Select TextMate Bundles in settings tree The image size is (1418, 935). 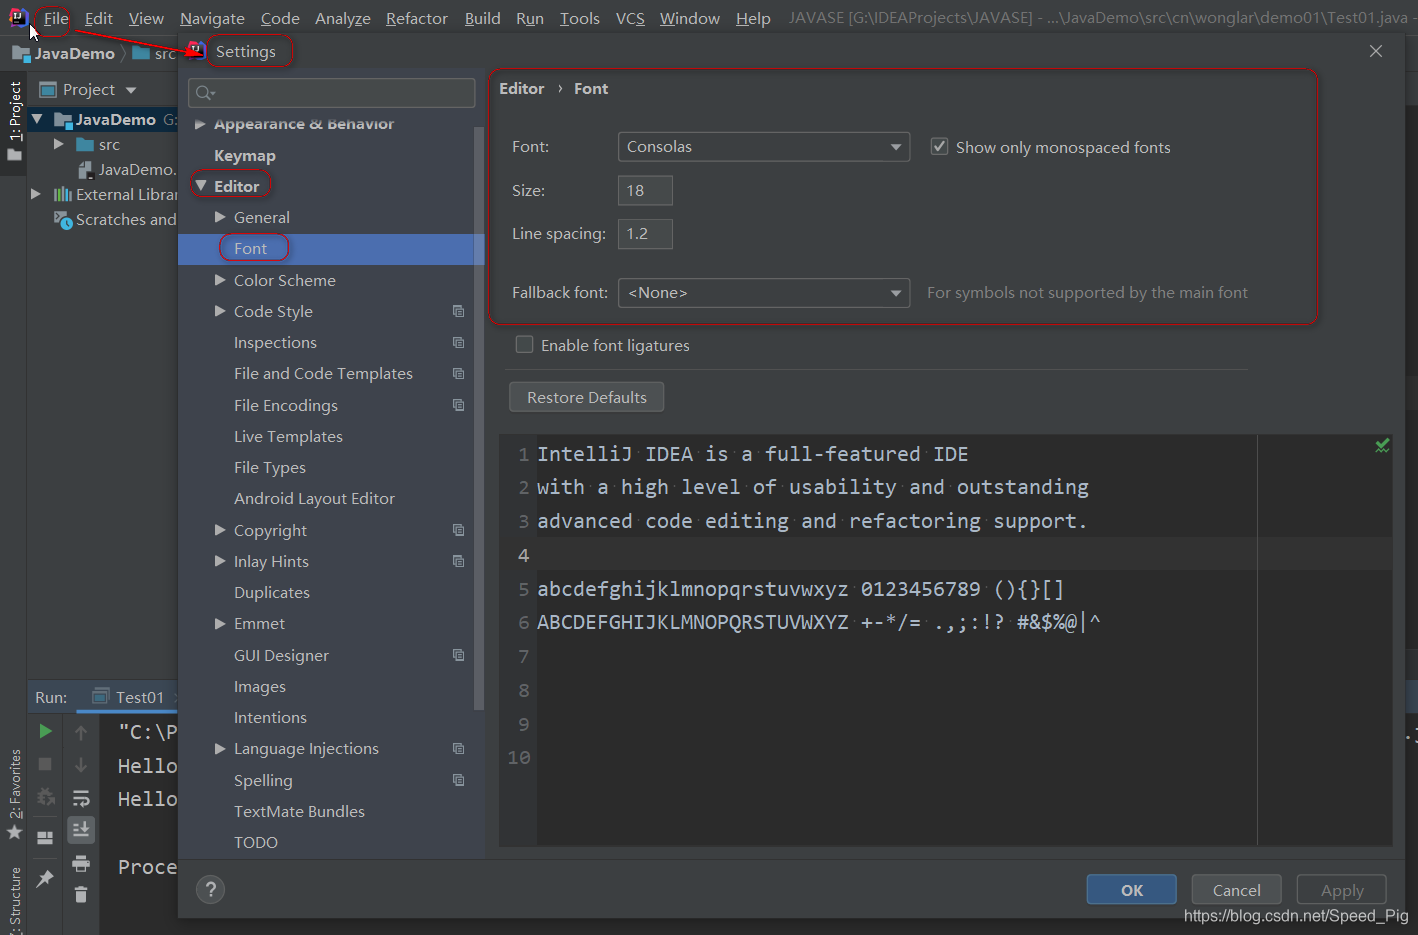(299, 811)
